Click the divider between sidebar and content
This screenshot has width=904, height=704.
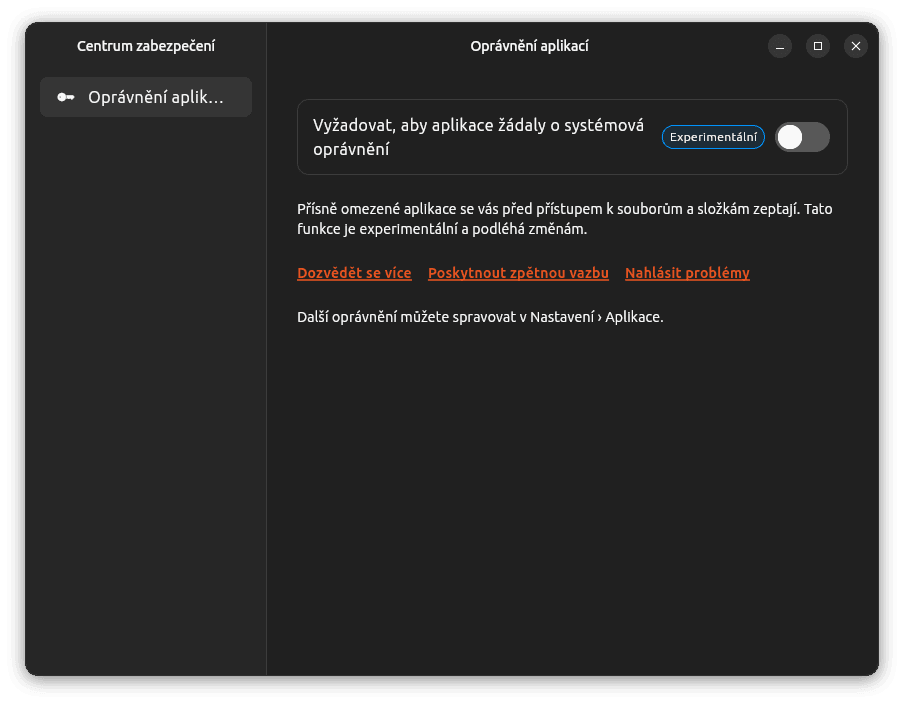click(x=266, y=400)
